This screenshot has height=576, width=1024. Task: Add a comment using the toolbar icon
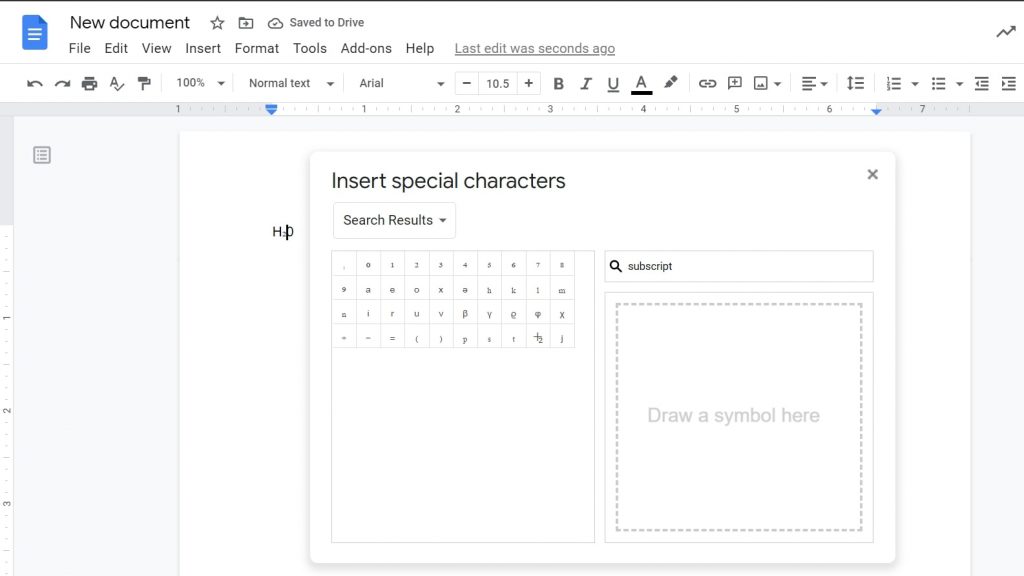coord(735,83)
